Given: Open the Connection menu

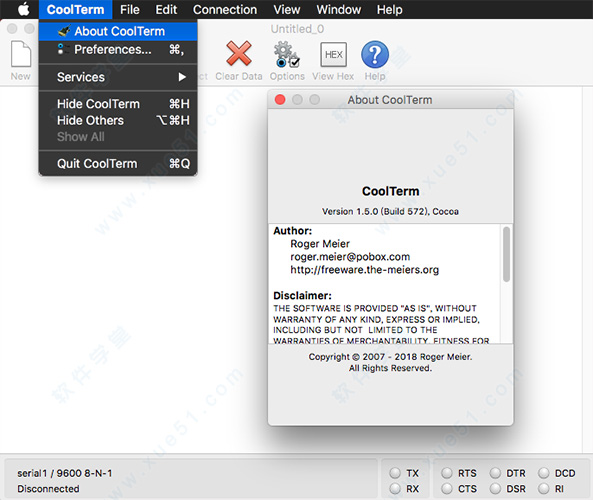Looking at the screenshot, I should click(225, 9).
